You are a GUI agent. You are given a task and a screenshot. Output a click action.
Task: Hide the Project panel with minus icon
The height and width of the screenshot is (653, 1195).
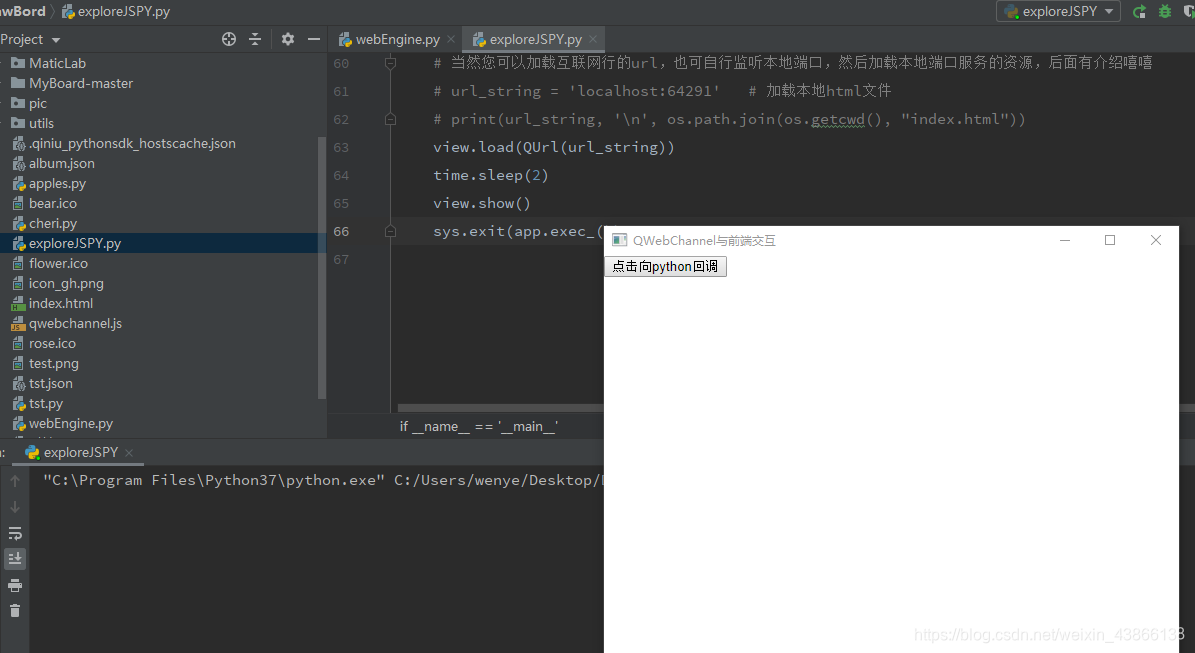pyautogui.click(x=313, y=39)
